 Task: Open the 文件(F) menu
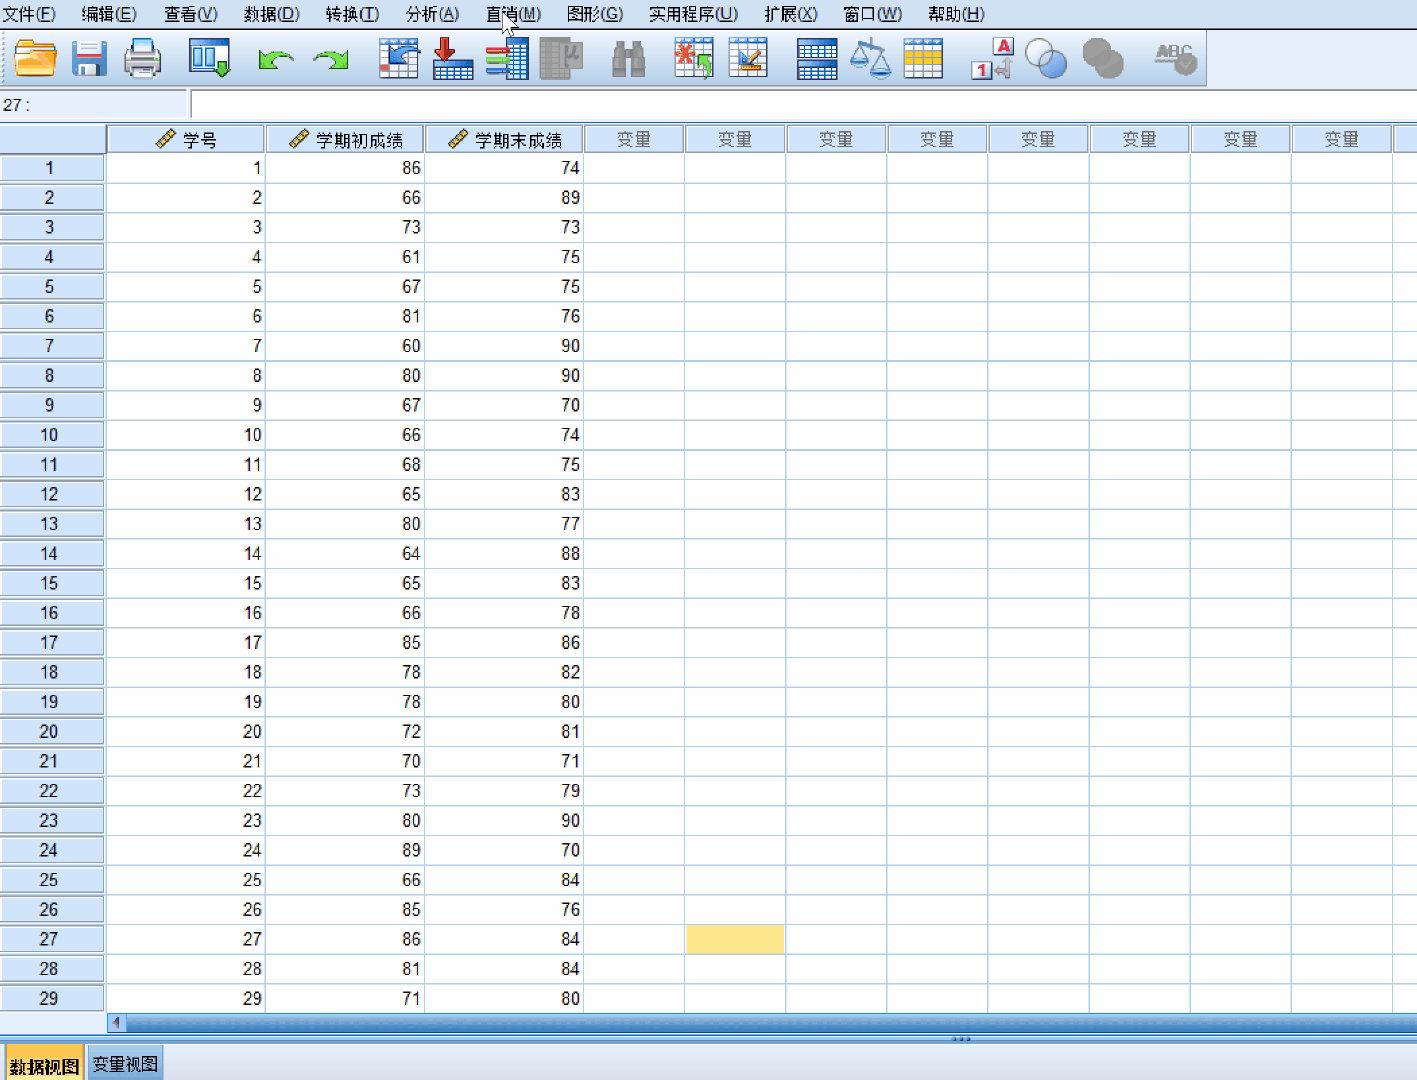point(29,14)
